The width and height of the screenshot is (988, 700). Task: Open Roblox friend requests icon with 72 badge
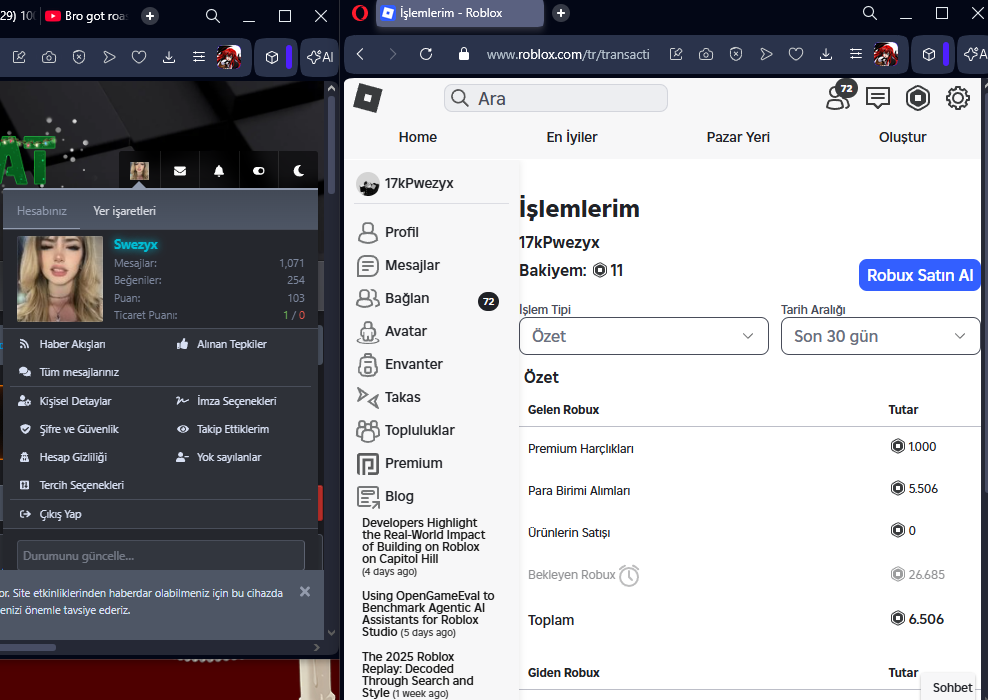point(840,96)
